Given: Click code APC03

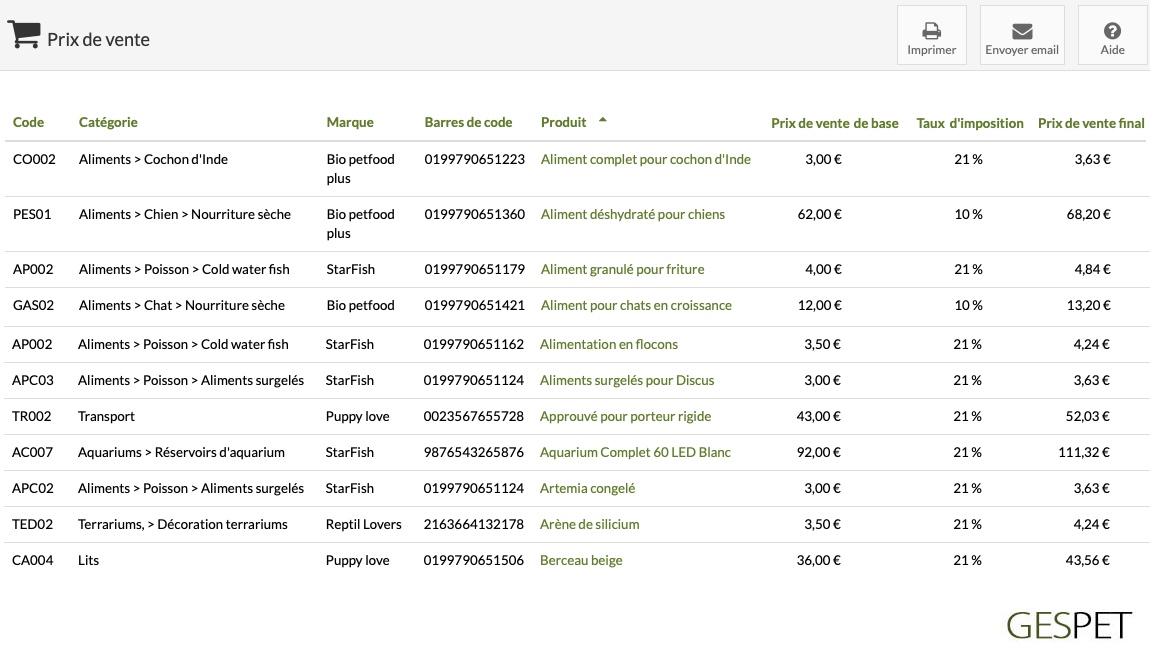Looking at the screenshot, I should [x=33, y=380].
